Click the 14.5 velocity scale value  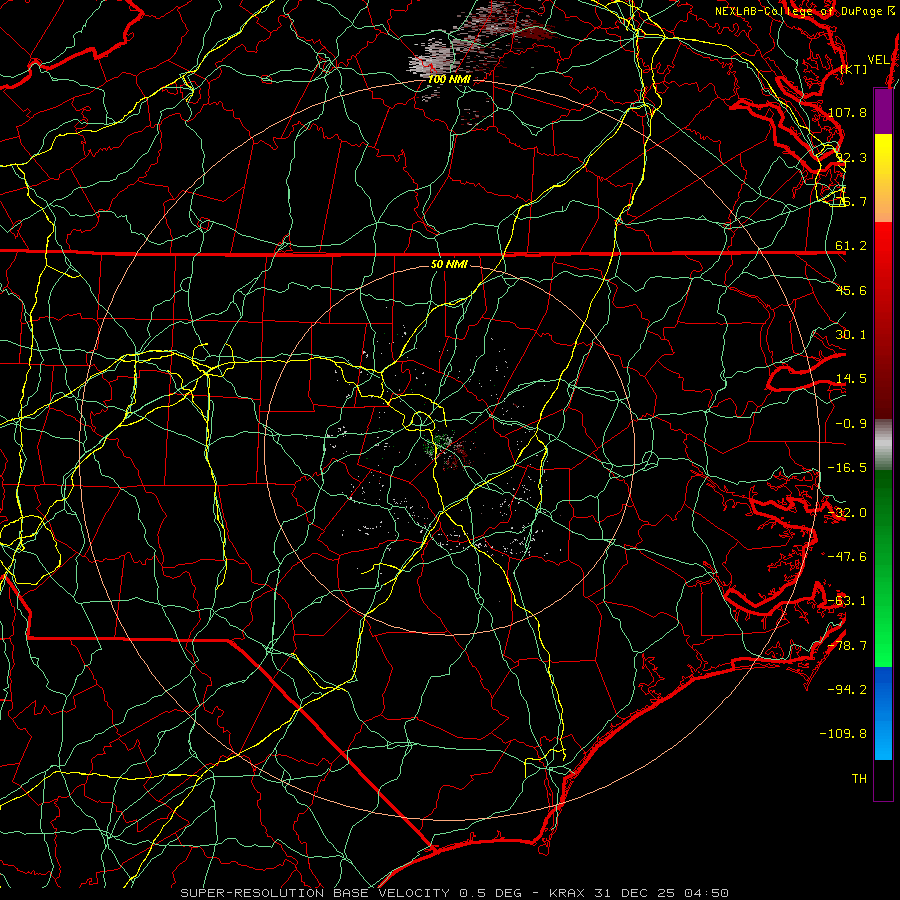[x=851, y=379]
